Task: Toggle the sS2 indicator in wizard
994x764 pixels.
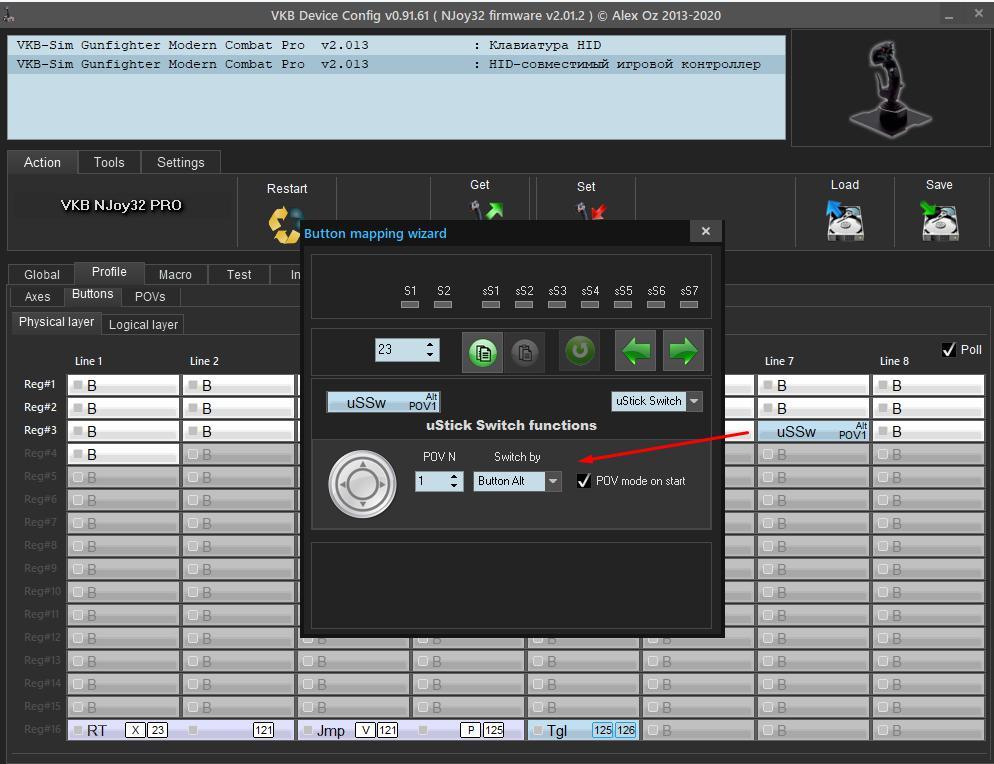Action: point(524,304)
